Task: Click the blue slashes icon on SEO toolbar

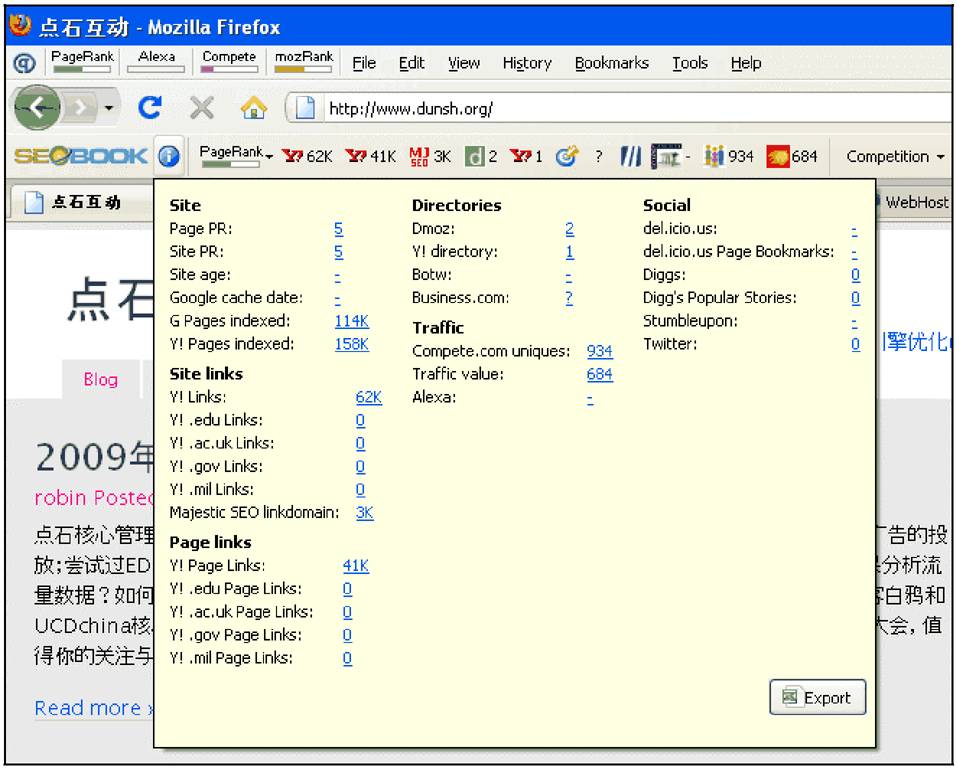Action: click(630, 156)
